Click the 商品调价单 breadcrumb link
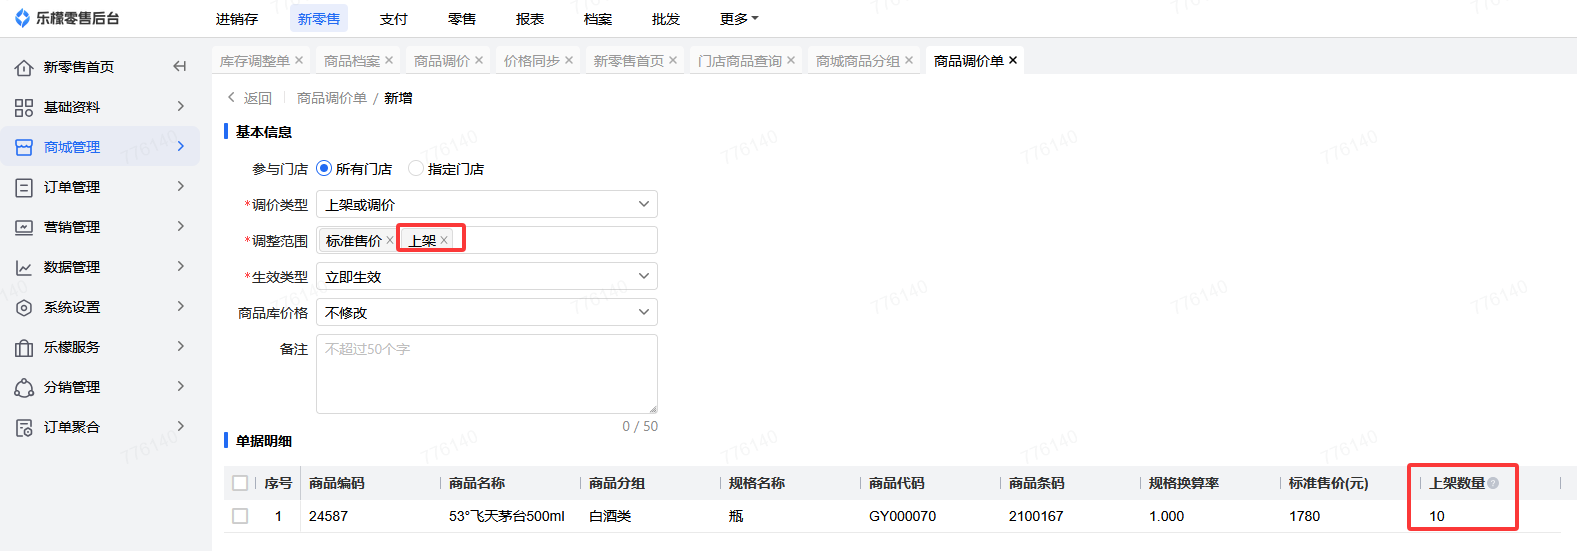 (x=332, y=98)
